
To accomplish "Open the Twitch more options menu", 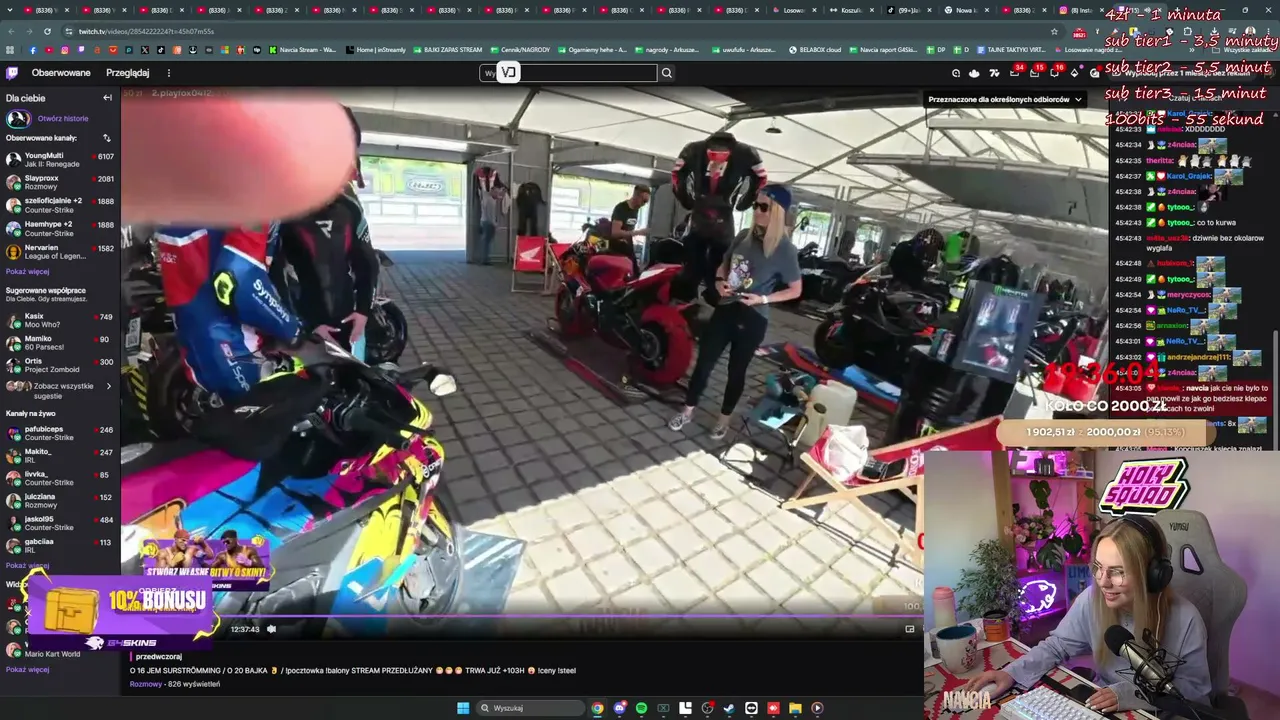I will point(168,73).
